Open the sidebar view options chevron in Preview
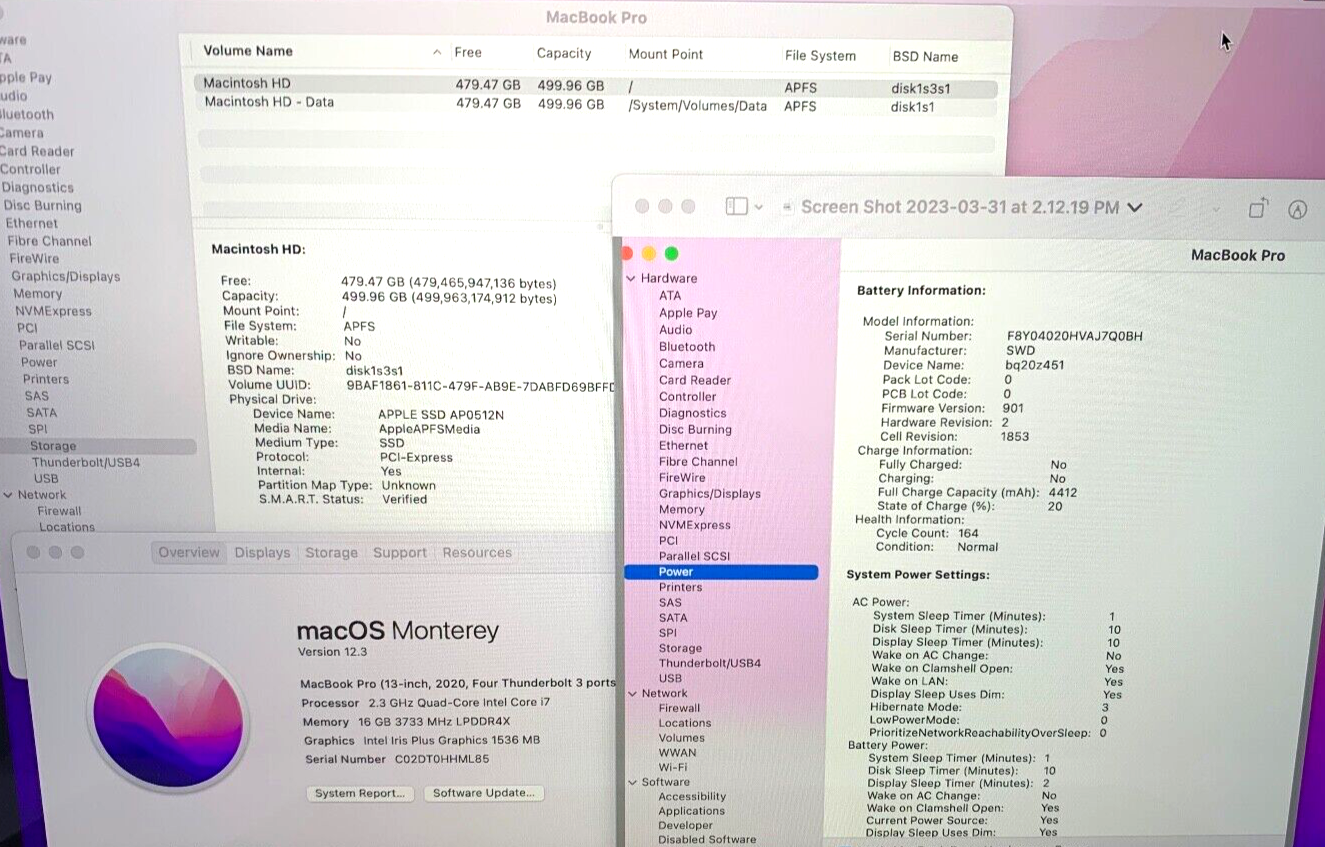The image size is (1325, 847). click(x=758, y=207)
